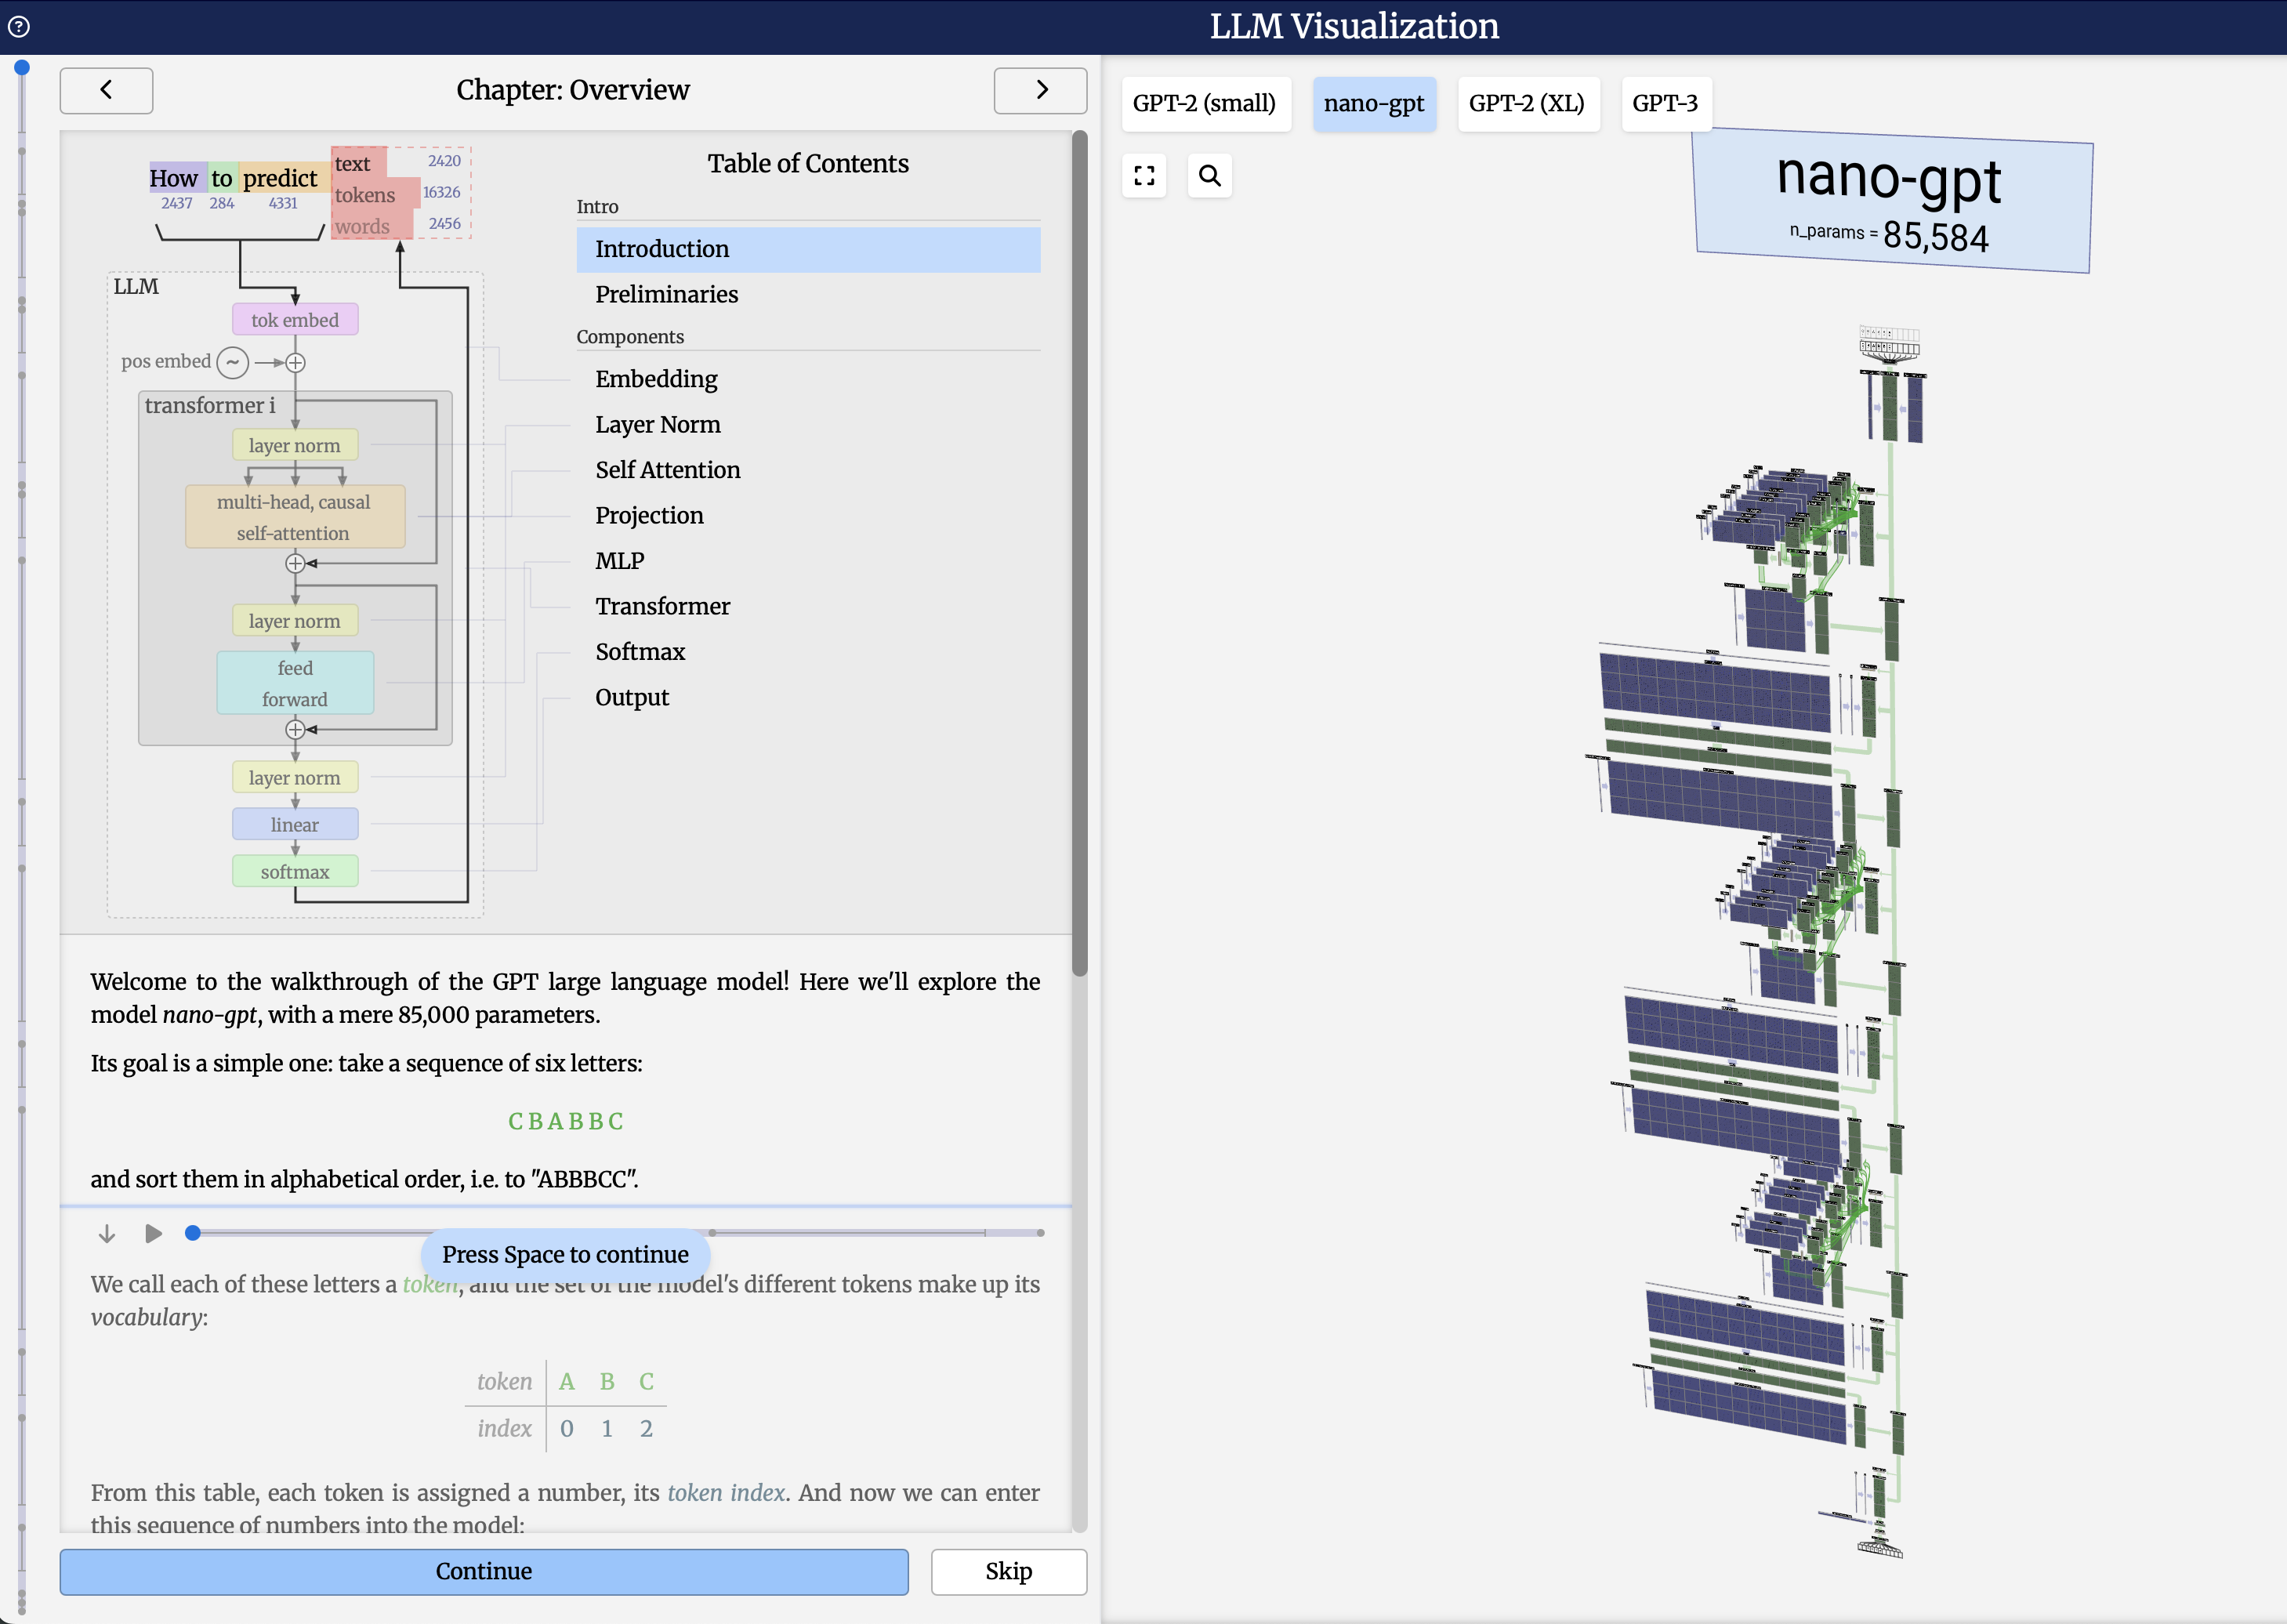Click the Skip button
Screen dimensions: 2287x1624
pyautogui.click(x=1008, y=1571)
